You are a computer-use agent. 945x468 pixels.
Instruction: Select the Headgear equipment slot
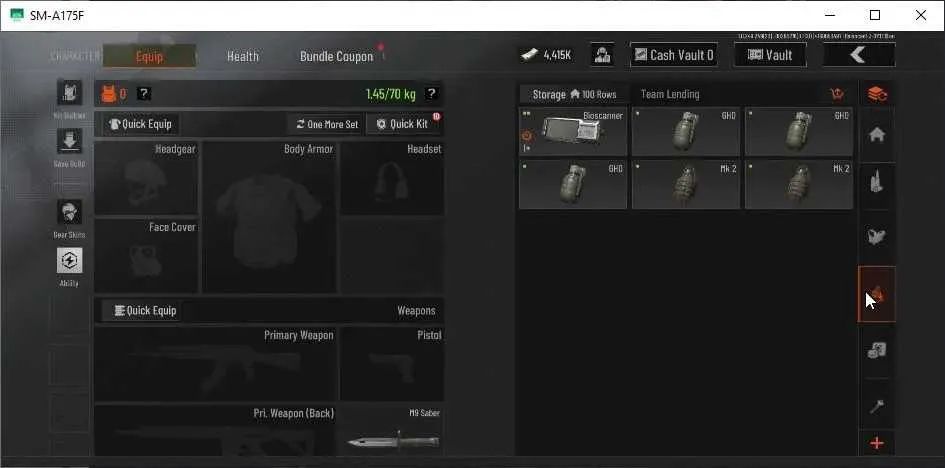146,178
